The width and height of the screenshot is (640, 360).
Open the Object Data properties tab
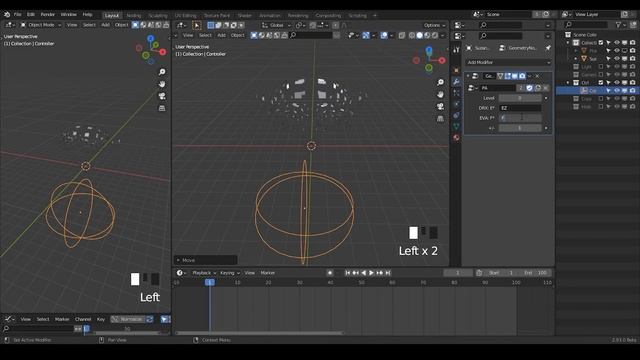click(x=456, y=126)
